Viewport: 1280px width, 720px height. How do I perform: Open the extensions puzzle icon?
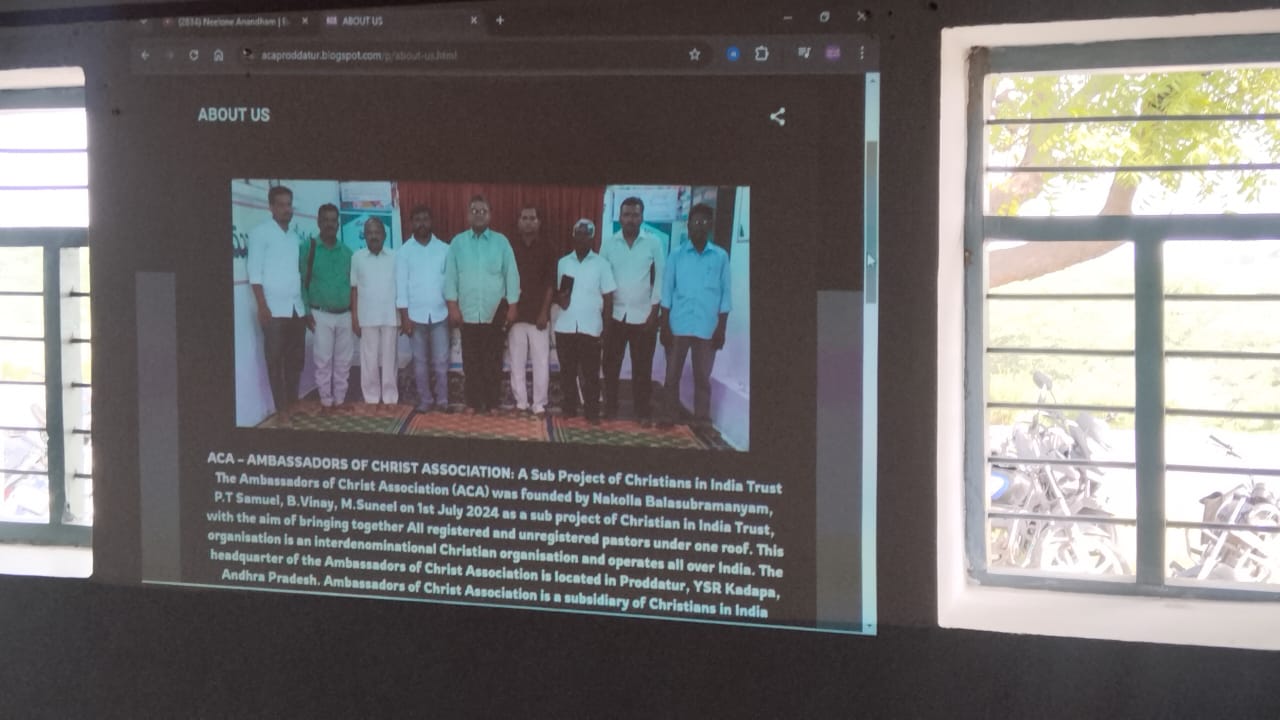pos(762,54)
